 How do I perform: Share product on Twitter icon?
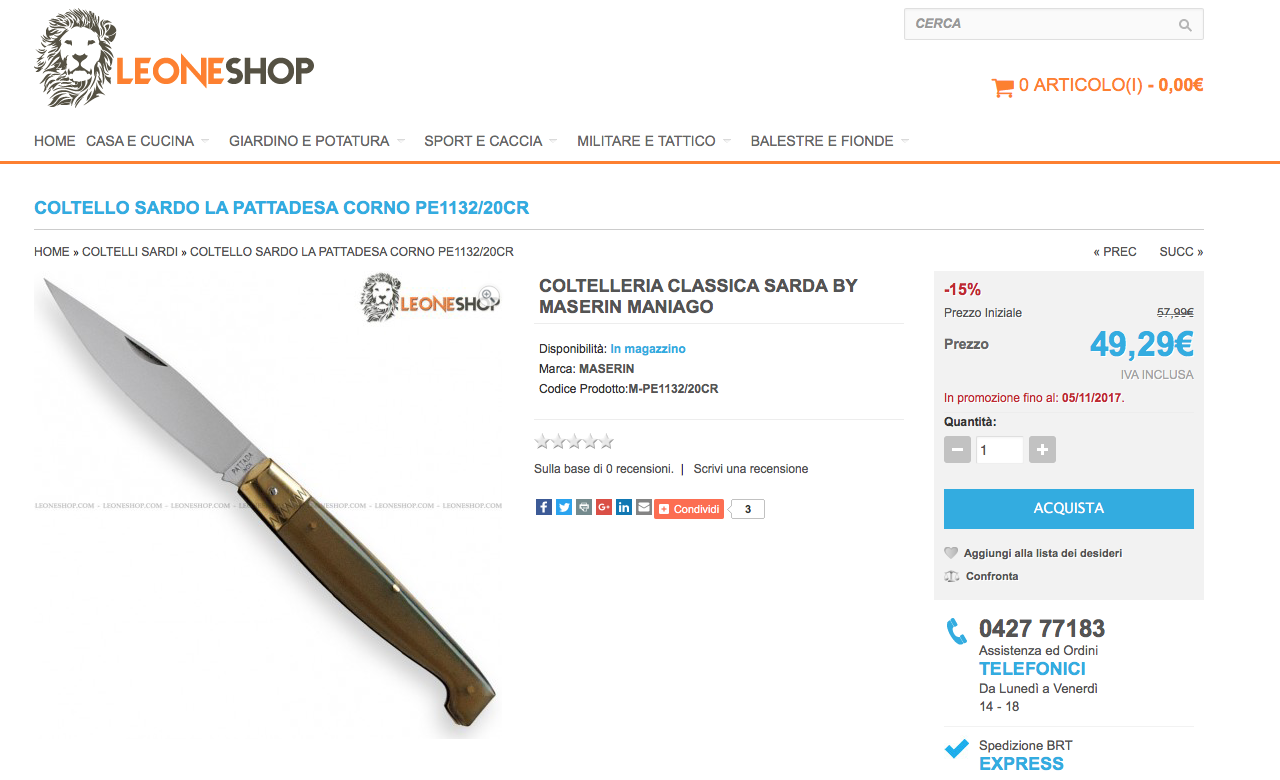click(x=564, y=507)
